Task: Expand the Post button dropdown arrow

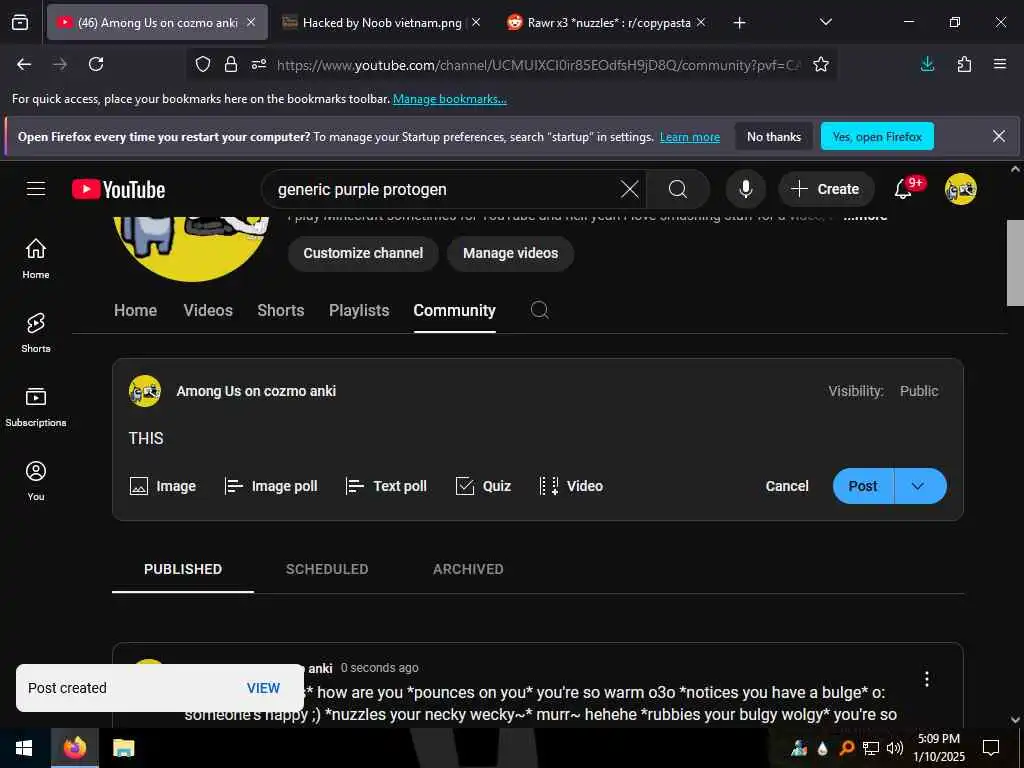Action: pyautogui.click(x=918, y=486)
